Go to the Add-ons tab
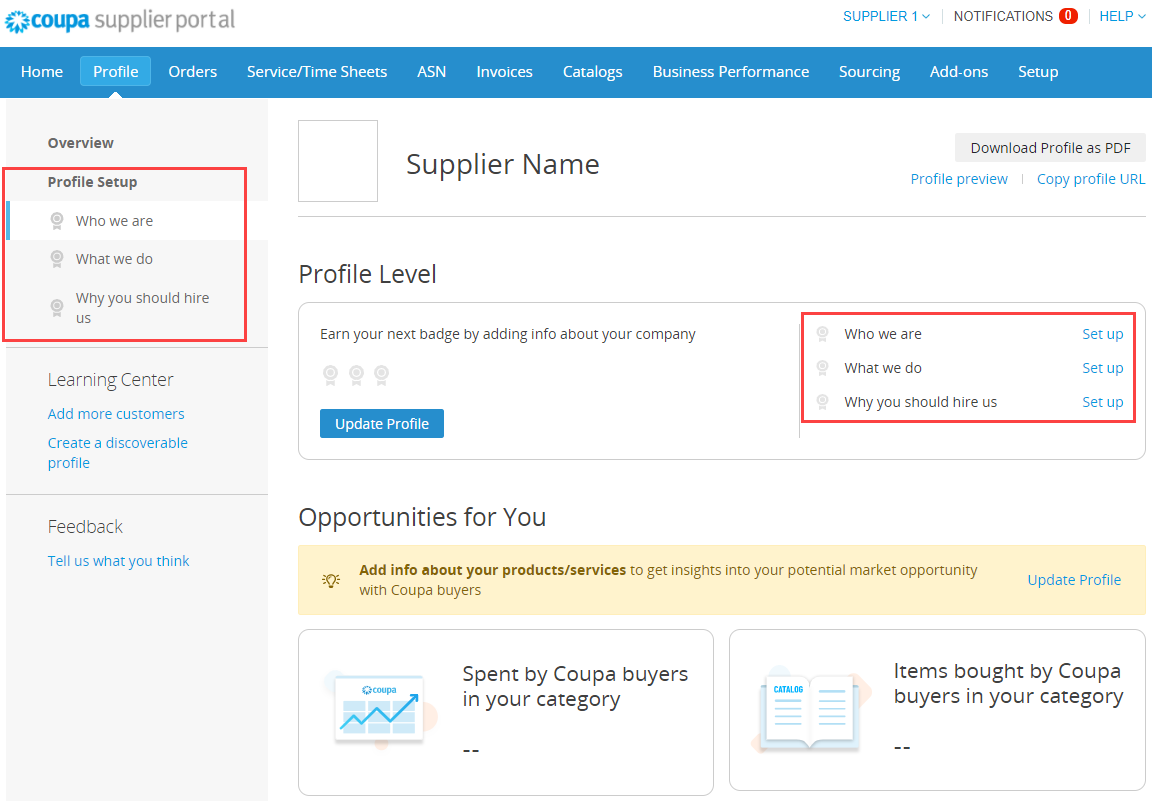Viewport: 1152px width, 801px height. 959,71
